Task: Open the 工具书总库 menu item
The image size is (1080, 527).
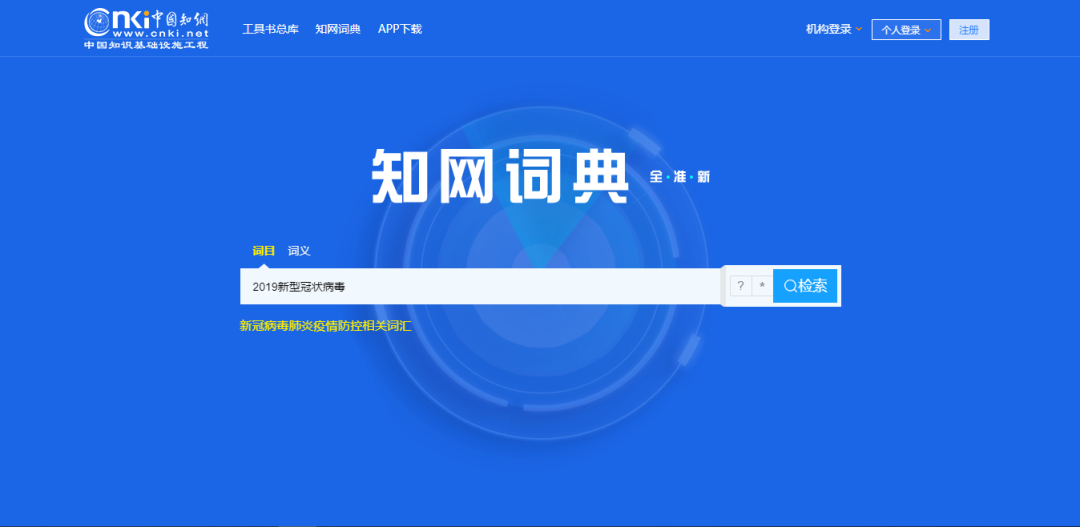Action: pyautogui.click(x=270, y=29)
